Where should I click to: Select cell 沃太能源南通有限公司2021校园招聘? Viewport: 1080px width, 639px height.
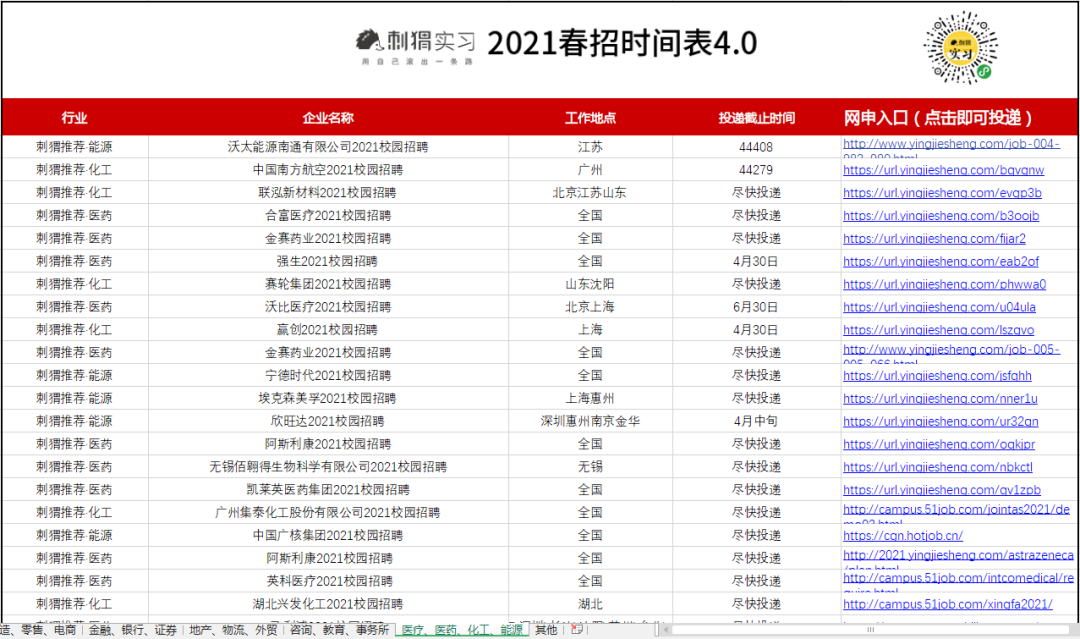coord(328,147)
